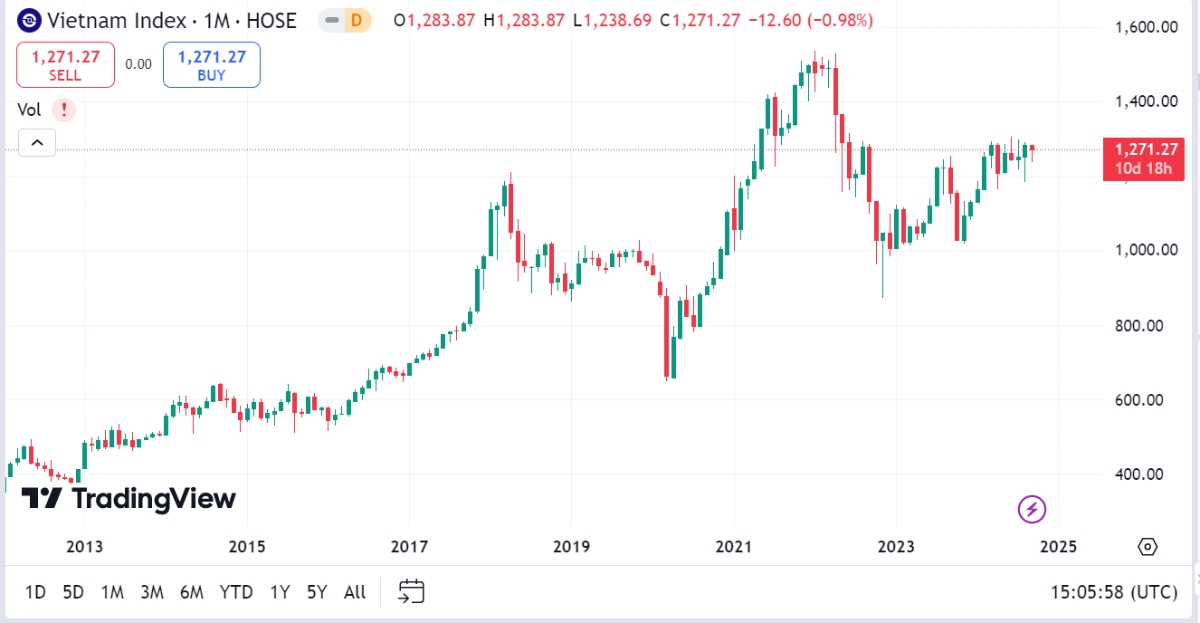Click the orange D data status badge

click(x=355, y=20)
